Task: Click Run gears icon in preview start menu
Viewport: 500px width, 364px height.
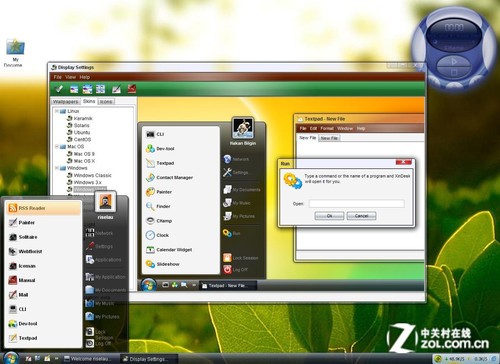Action: pos(227,233)
